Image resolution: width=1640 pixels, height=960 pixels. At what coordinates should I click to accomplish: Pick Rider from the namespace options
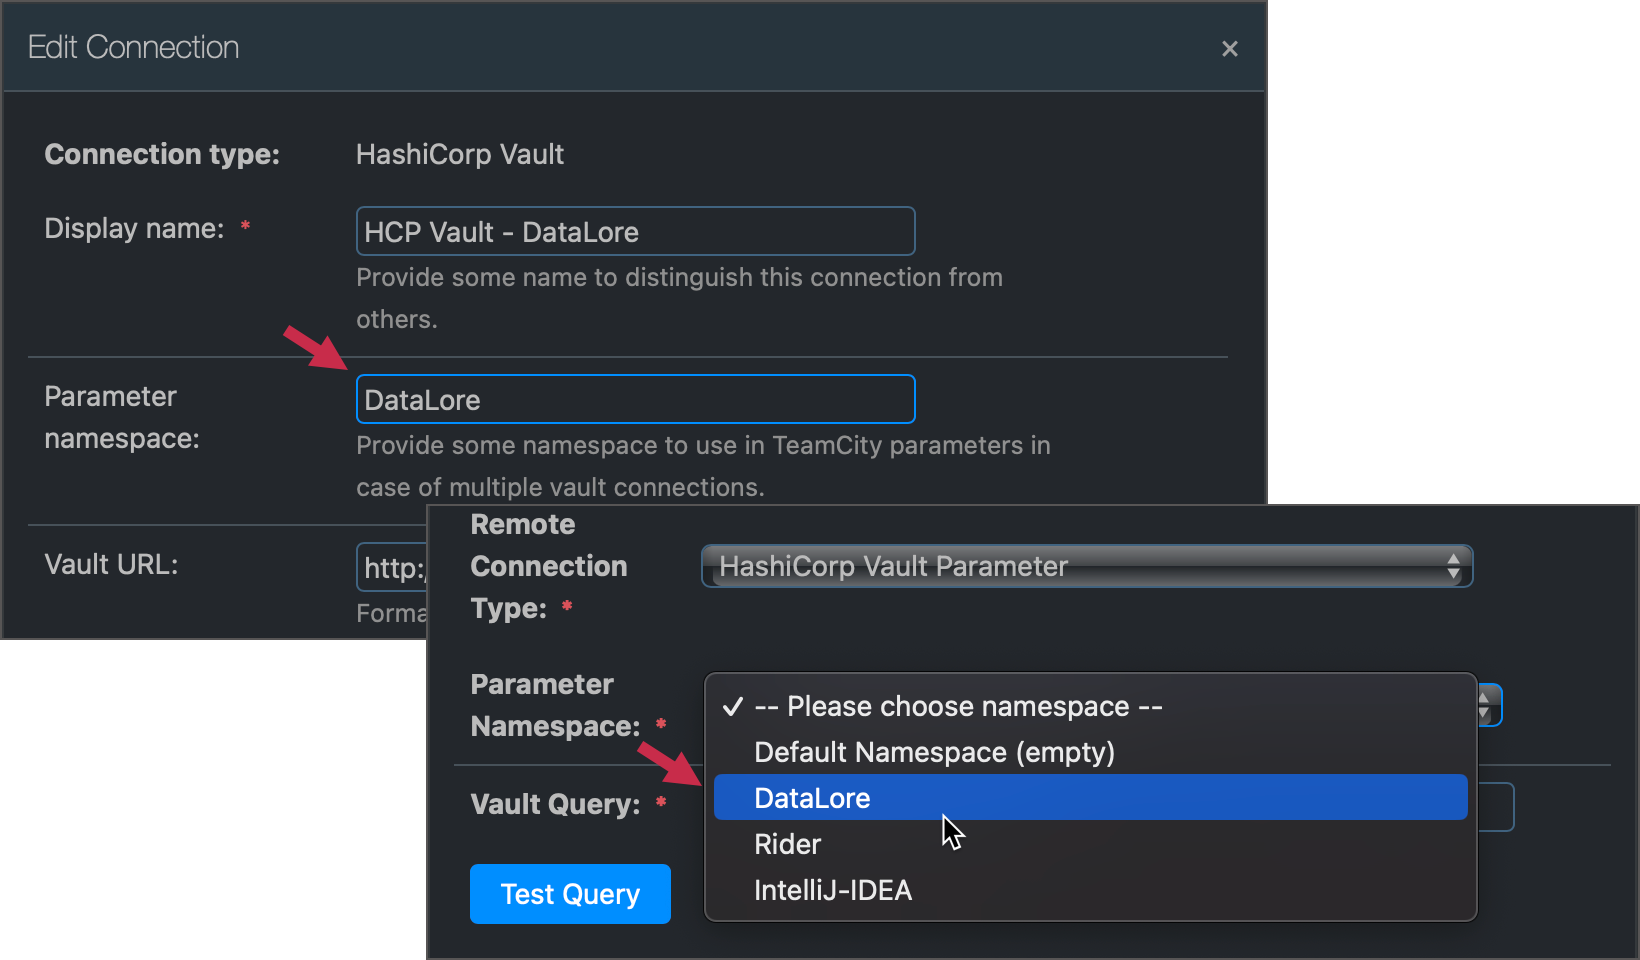[x=788, y=845]
